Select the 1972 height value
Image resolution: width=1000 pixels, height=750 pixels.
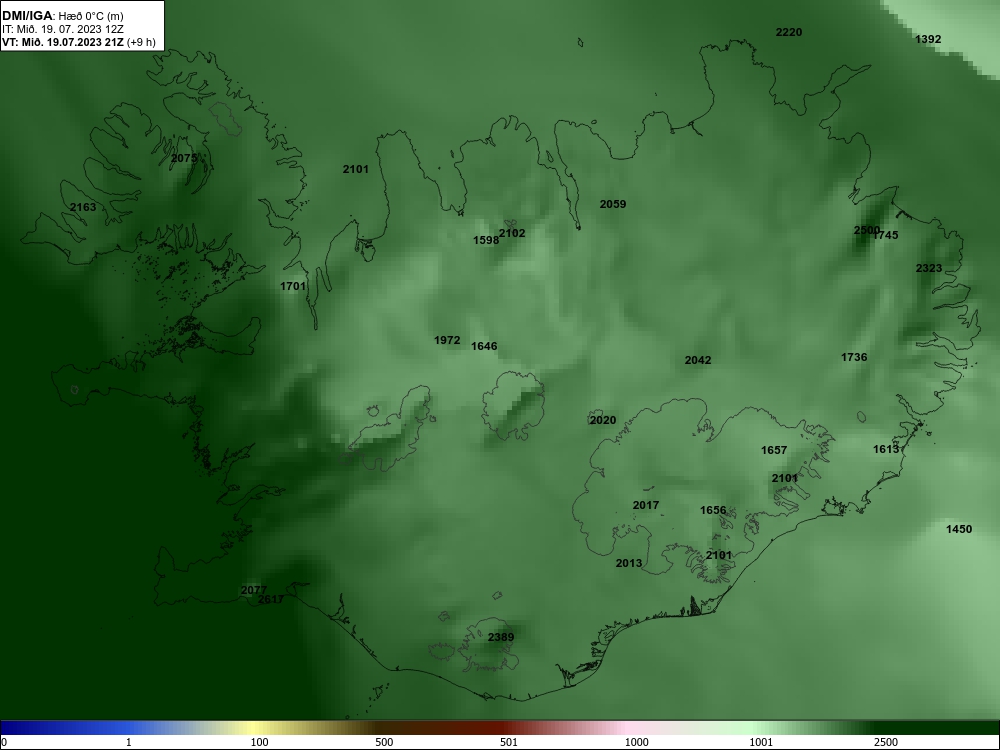447,341
